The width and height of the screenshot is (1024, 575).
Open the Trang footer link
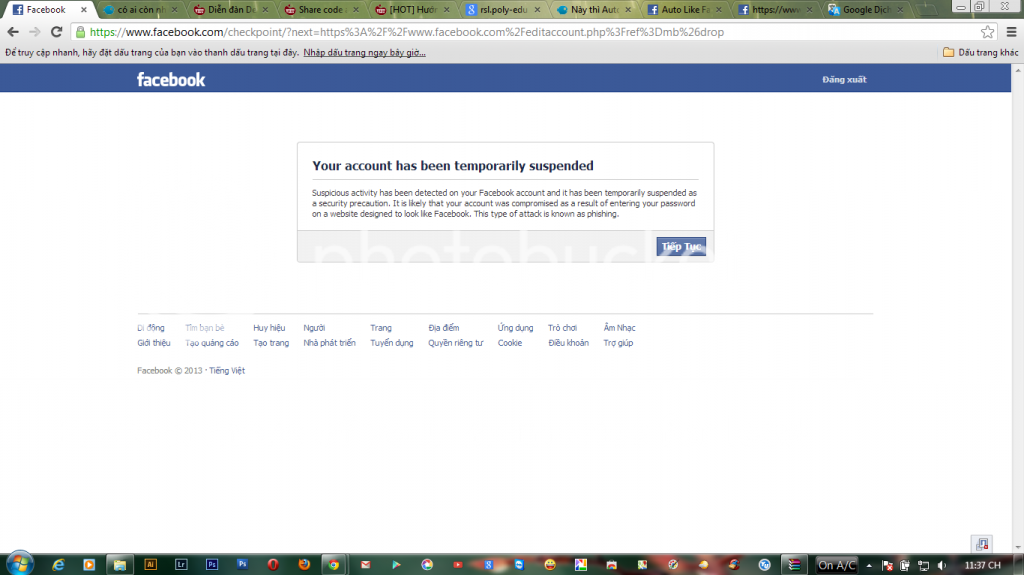tap(381, 328)
